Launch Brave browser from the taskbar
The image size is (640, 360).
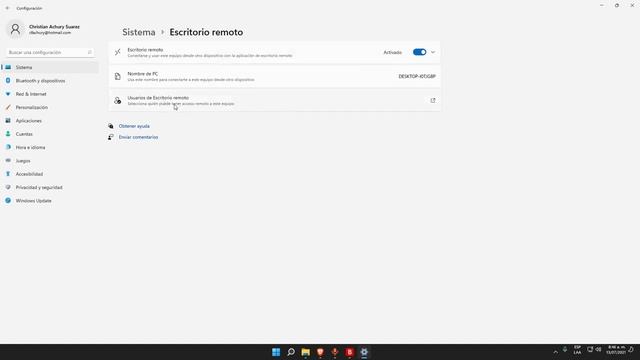[320, 352]
